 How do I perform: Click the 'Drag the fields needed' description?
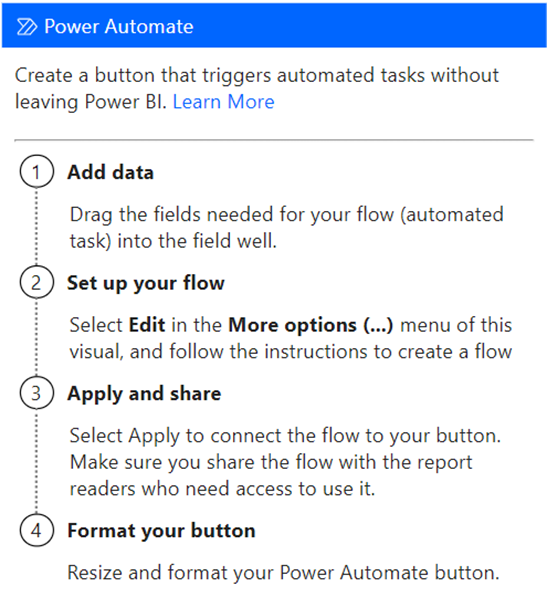coord(286,227)
